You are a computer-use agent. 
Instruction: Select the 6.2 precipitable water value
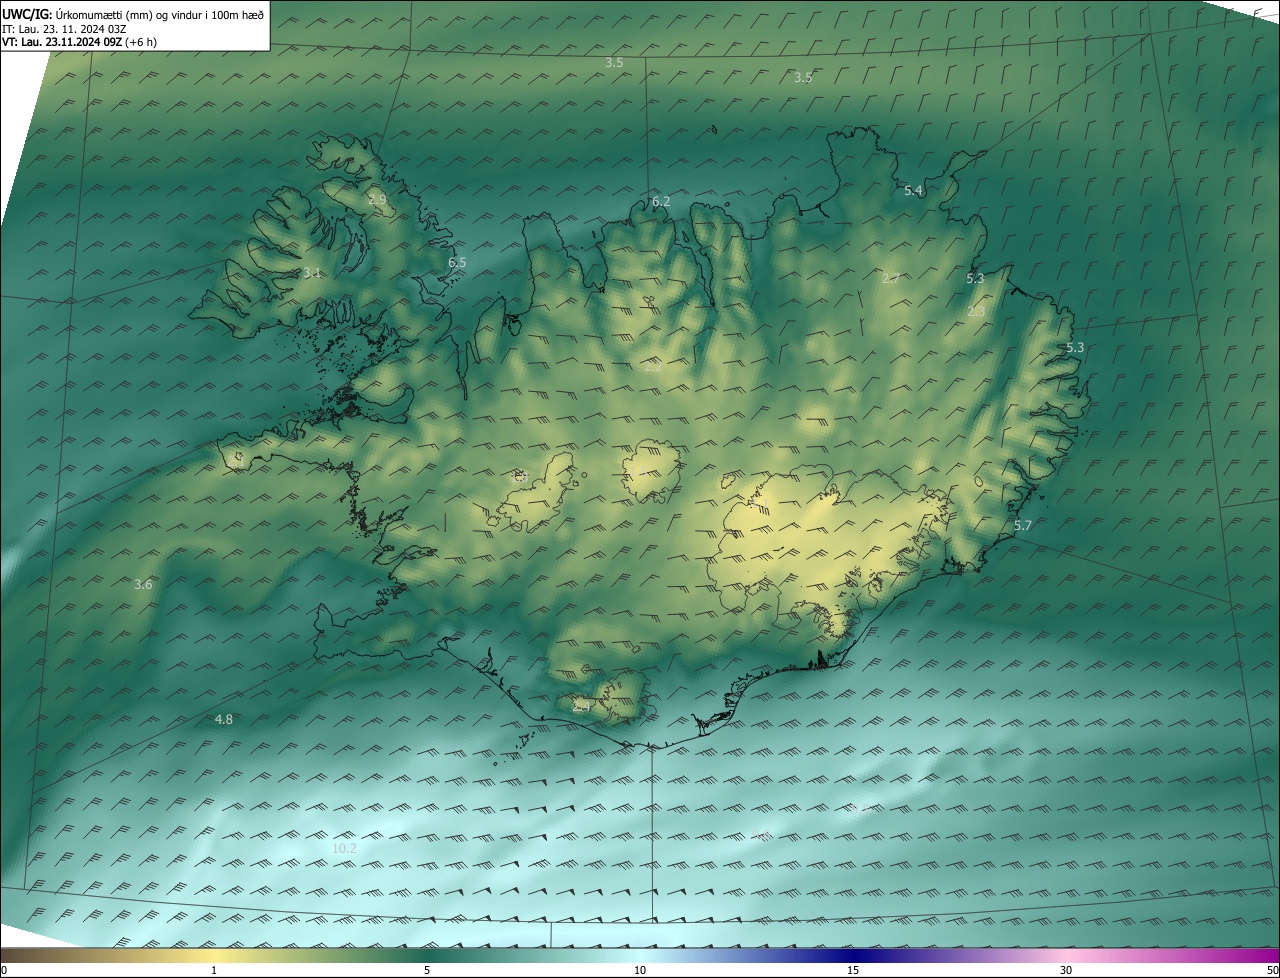[661, 201]
